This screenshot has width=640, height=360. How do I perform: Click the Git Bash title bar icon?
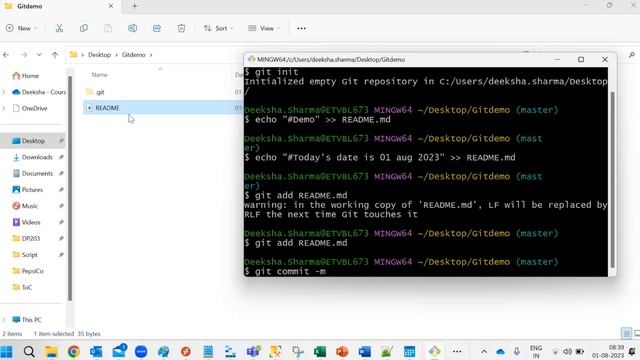click(x=251, y=59)
